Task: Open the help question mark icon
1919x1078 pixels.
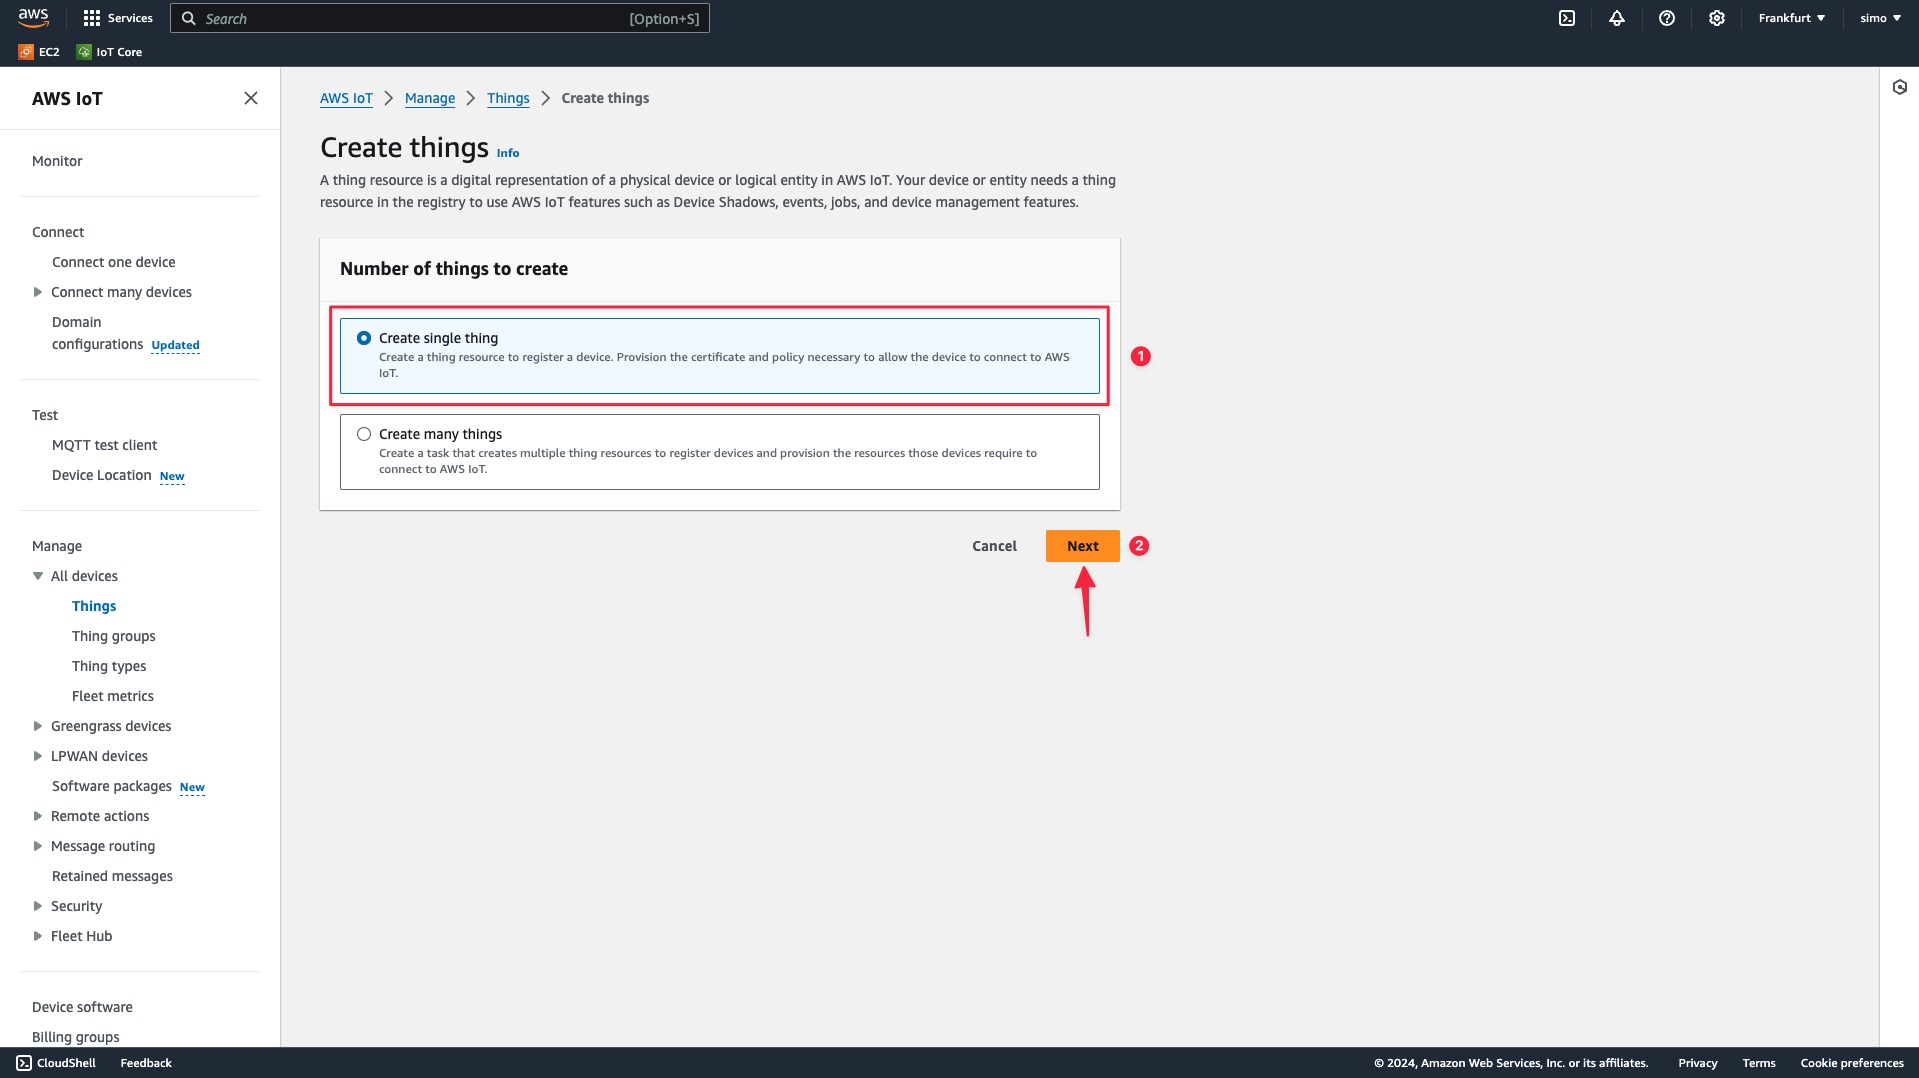Action: point(1666,18)
